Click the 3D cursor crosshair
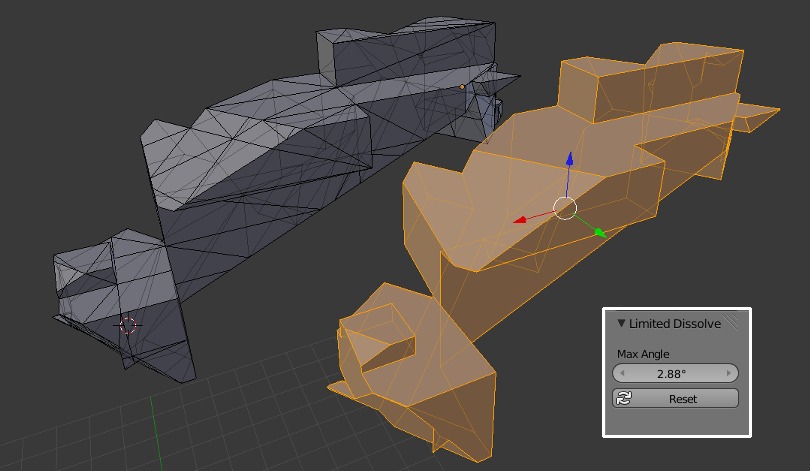 tap(128, 325)
